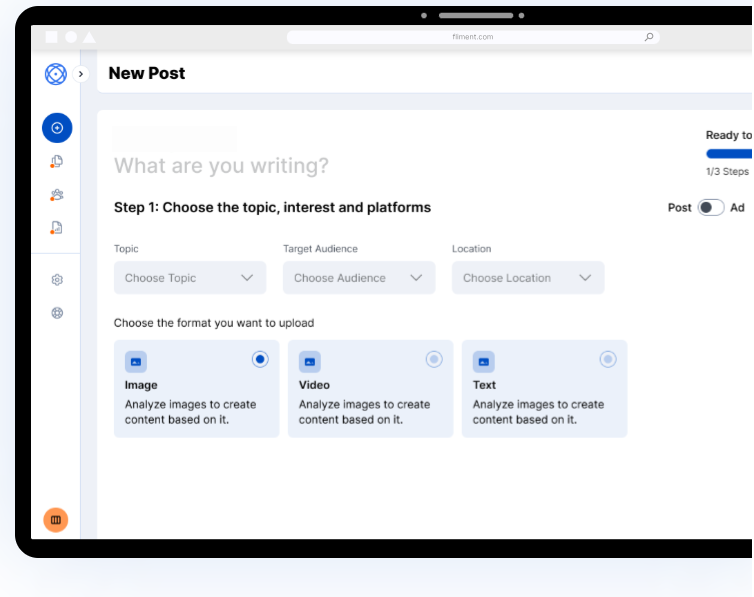Toggle the Post/Ad switch
The width and height of the screenshot is (754, 597).
coord(710,208)
